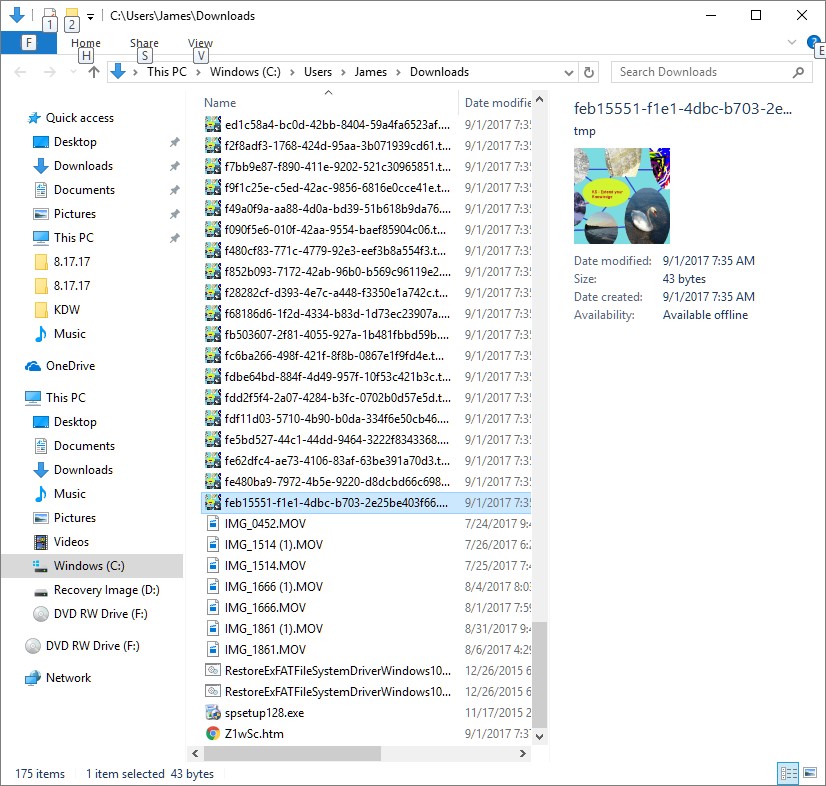
Task: Expand the ribbon using the chevron
Action: 792,42
